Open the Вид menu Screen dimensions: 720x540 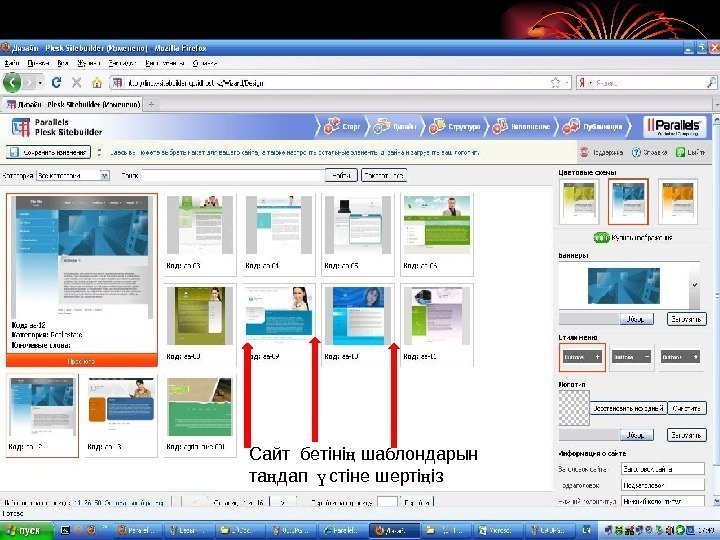pos(63,63)
